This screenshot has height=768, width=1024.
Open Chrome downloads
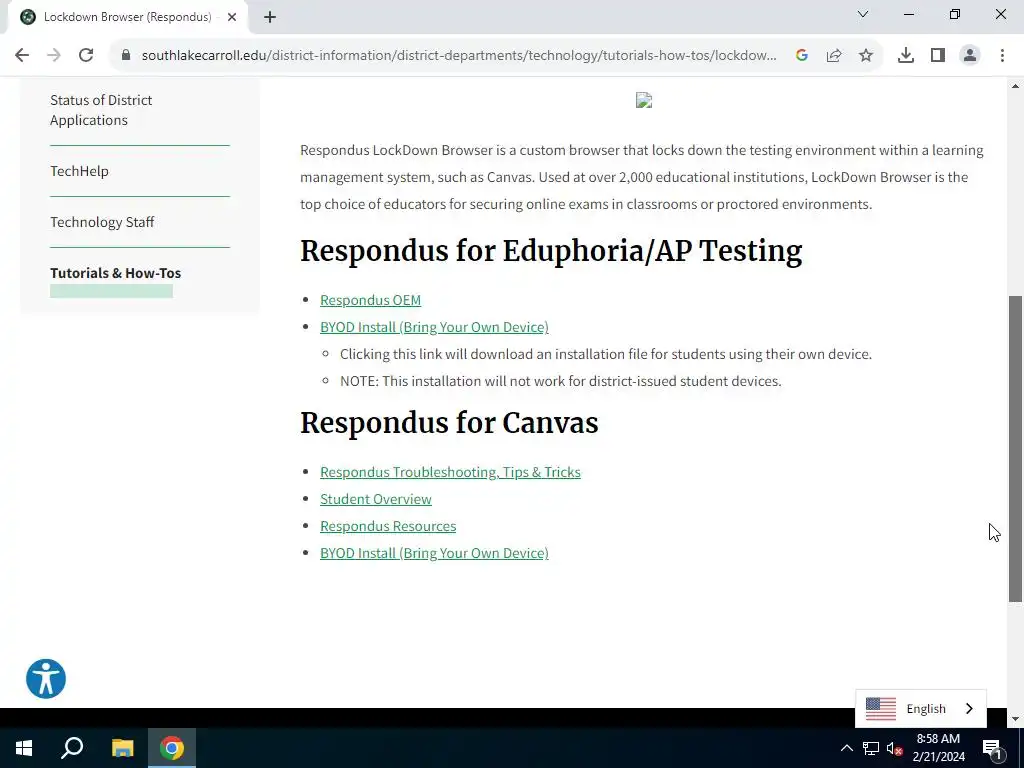[906, 56]
